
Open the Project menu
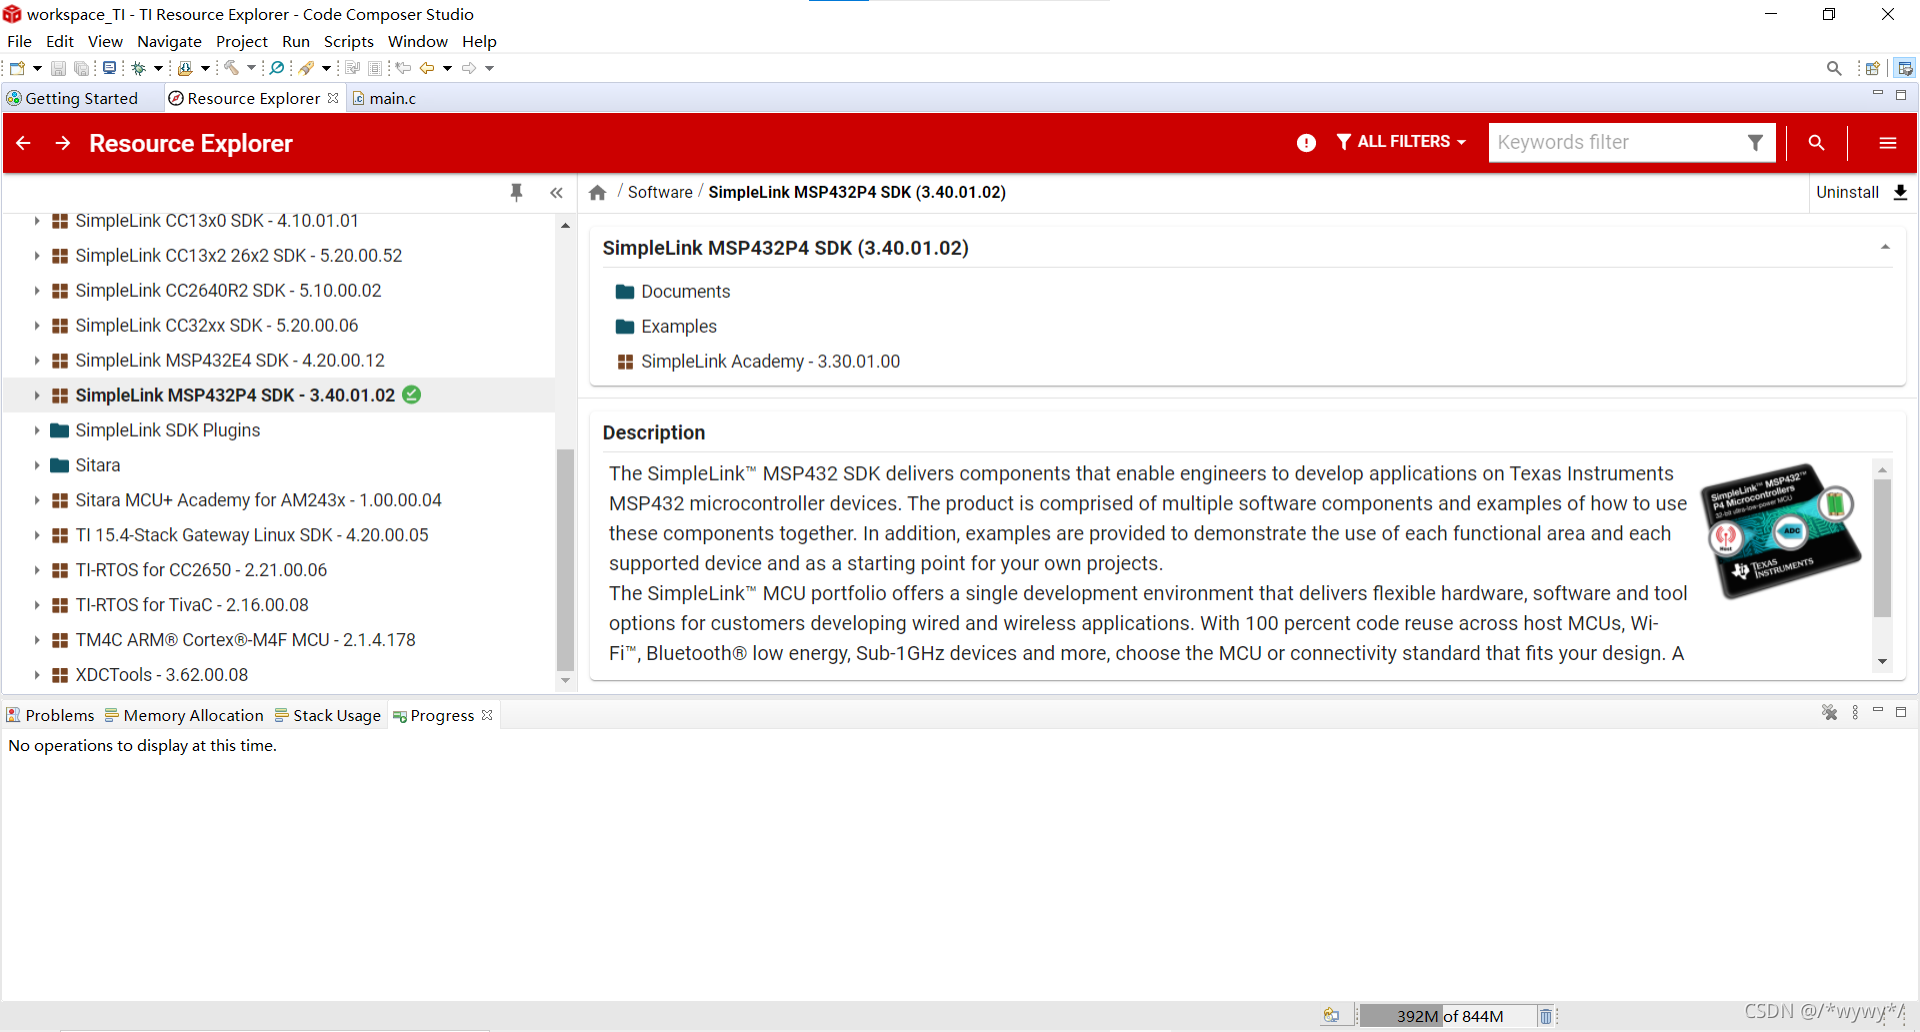pyautogui.click(x=242, y=41)
